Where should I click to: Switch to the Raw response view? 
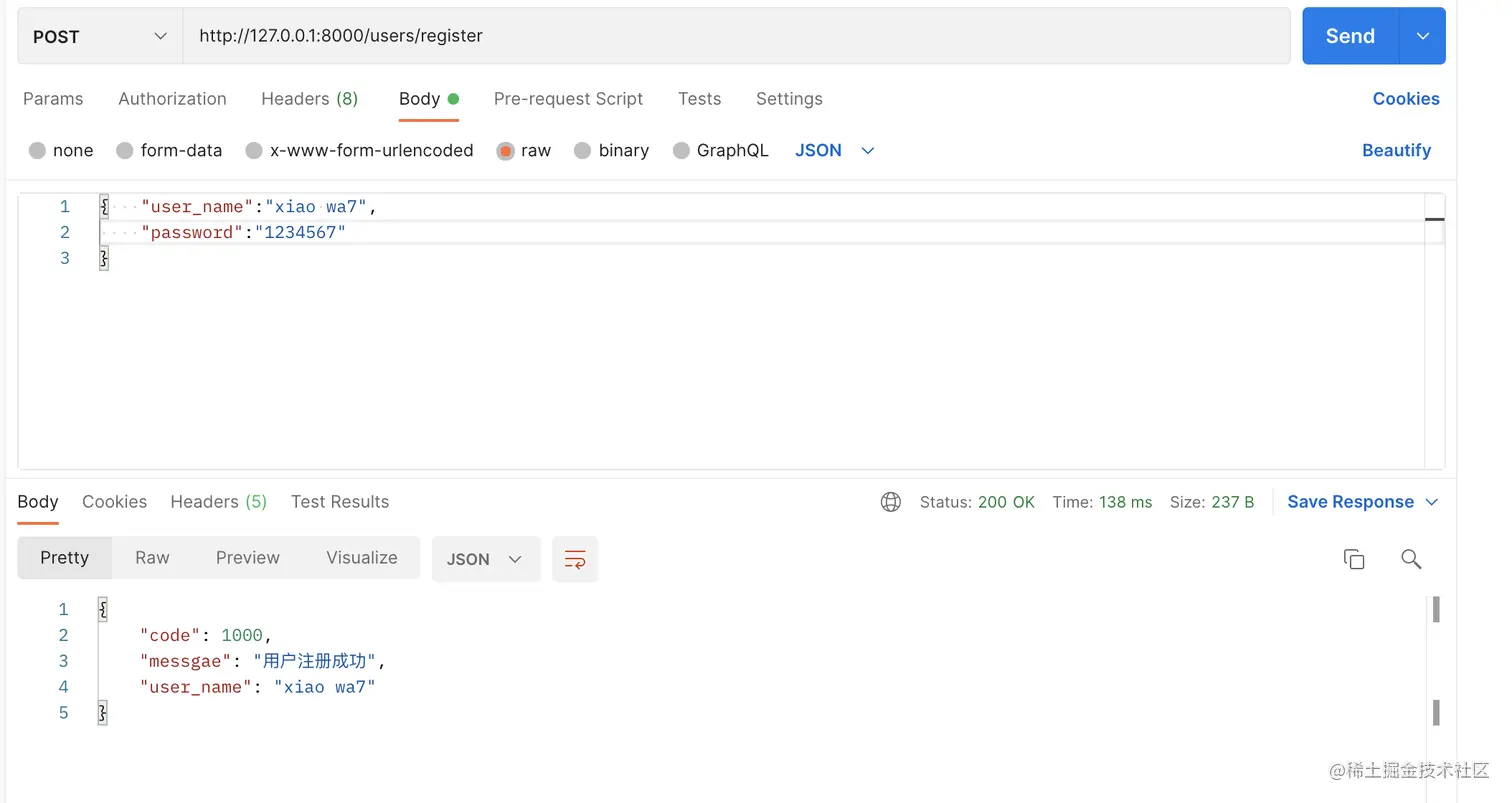[152, 558]
